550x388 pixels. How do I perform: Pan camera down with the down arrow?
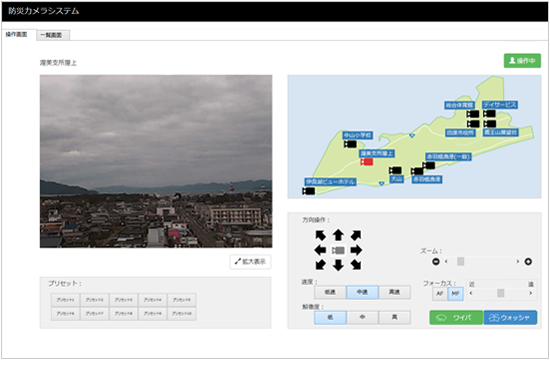point(338,265)
